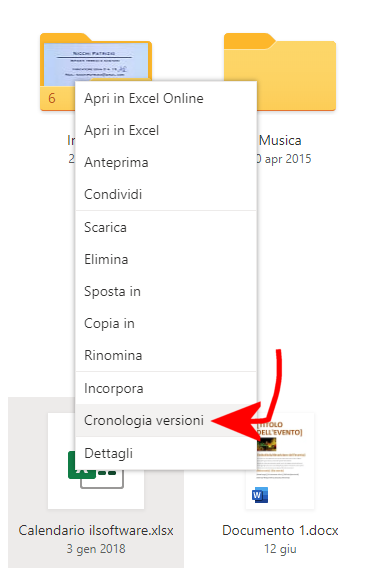Click the 'Sposta in' menu option
The width and height of the screenshot is (379, 583).
[166, 291]
